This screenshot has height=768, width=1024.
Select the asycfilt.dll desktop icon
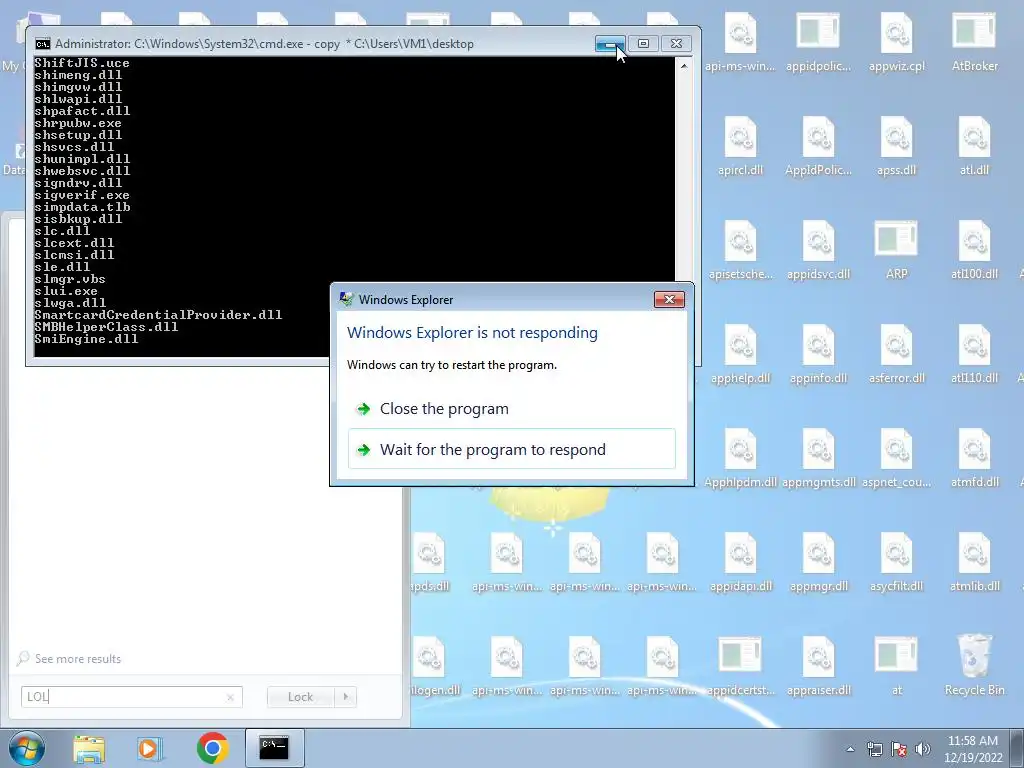coord(896,561)
